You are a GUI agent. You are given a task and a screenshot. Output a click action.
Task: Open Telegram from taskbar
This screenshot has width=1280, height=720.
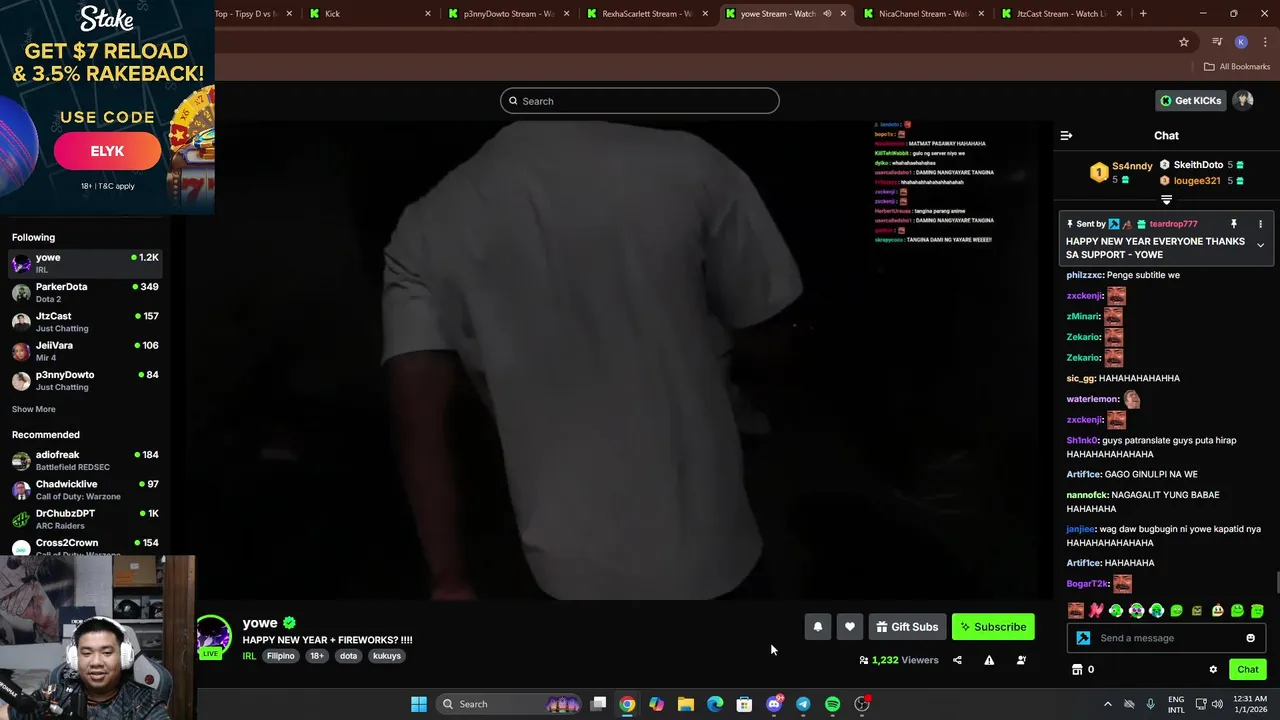click(803, 704)
